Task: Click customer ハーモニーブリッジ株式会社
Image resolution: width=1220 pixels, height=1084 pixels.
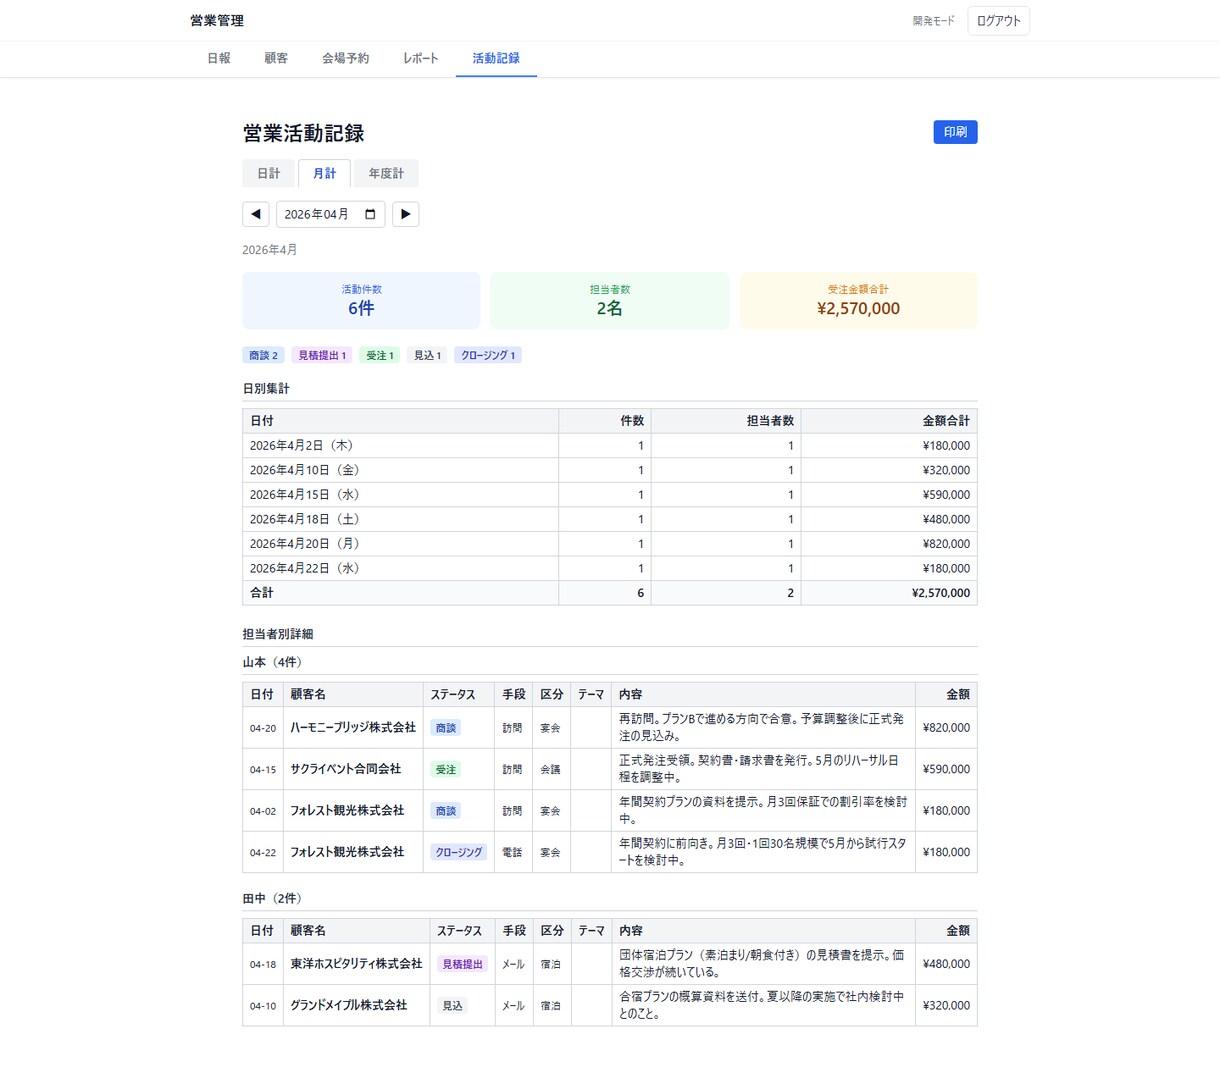Action: point(353,728)
